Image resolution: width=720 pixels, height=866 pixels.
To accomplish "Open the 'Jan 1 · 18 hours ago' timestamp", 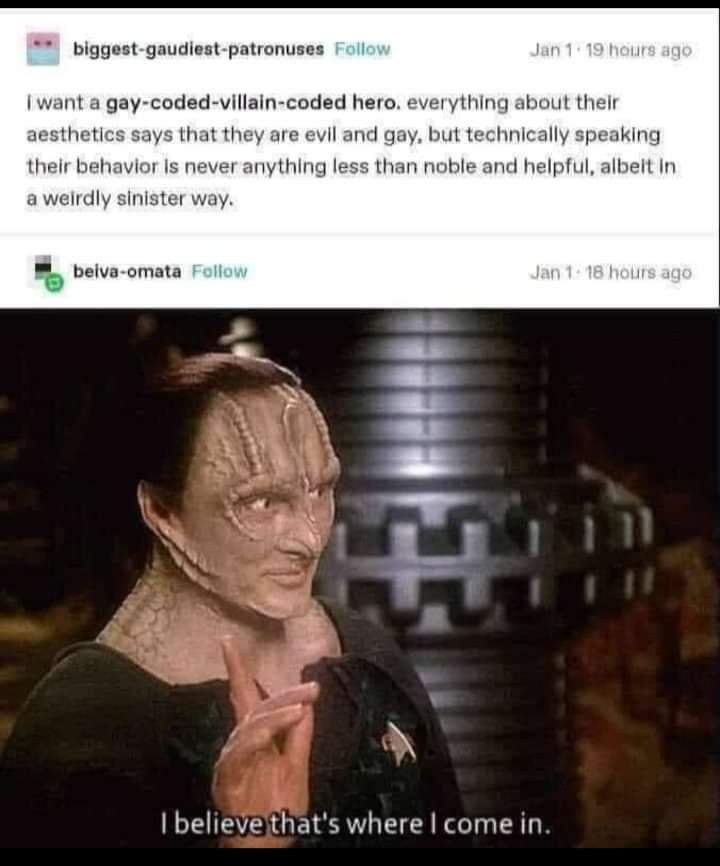I will pos(610,272).
